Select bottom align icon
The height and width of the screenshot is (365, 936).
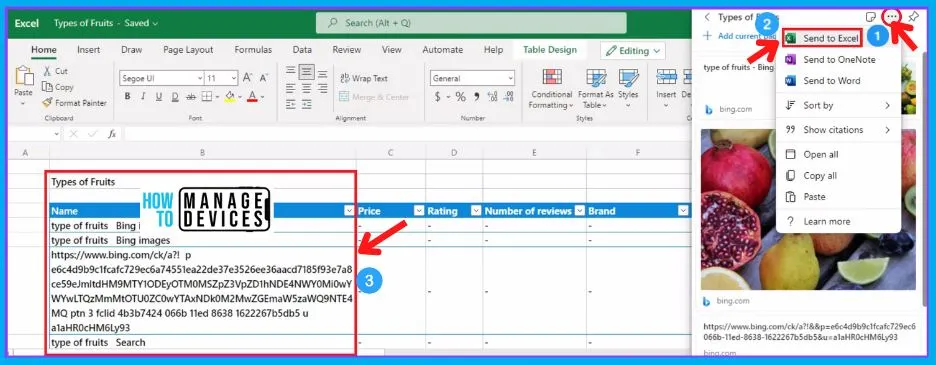tap(322, 73)
